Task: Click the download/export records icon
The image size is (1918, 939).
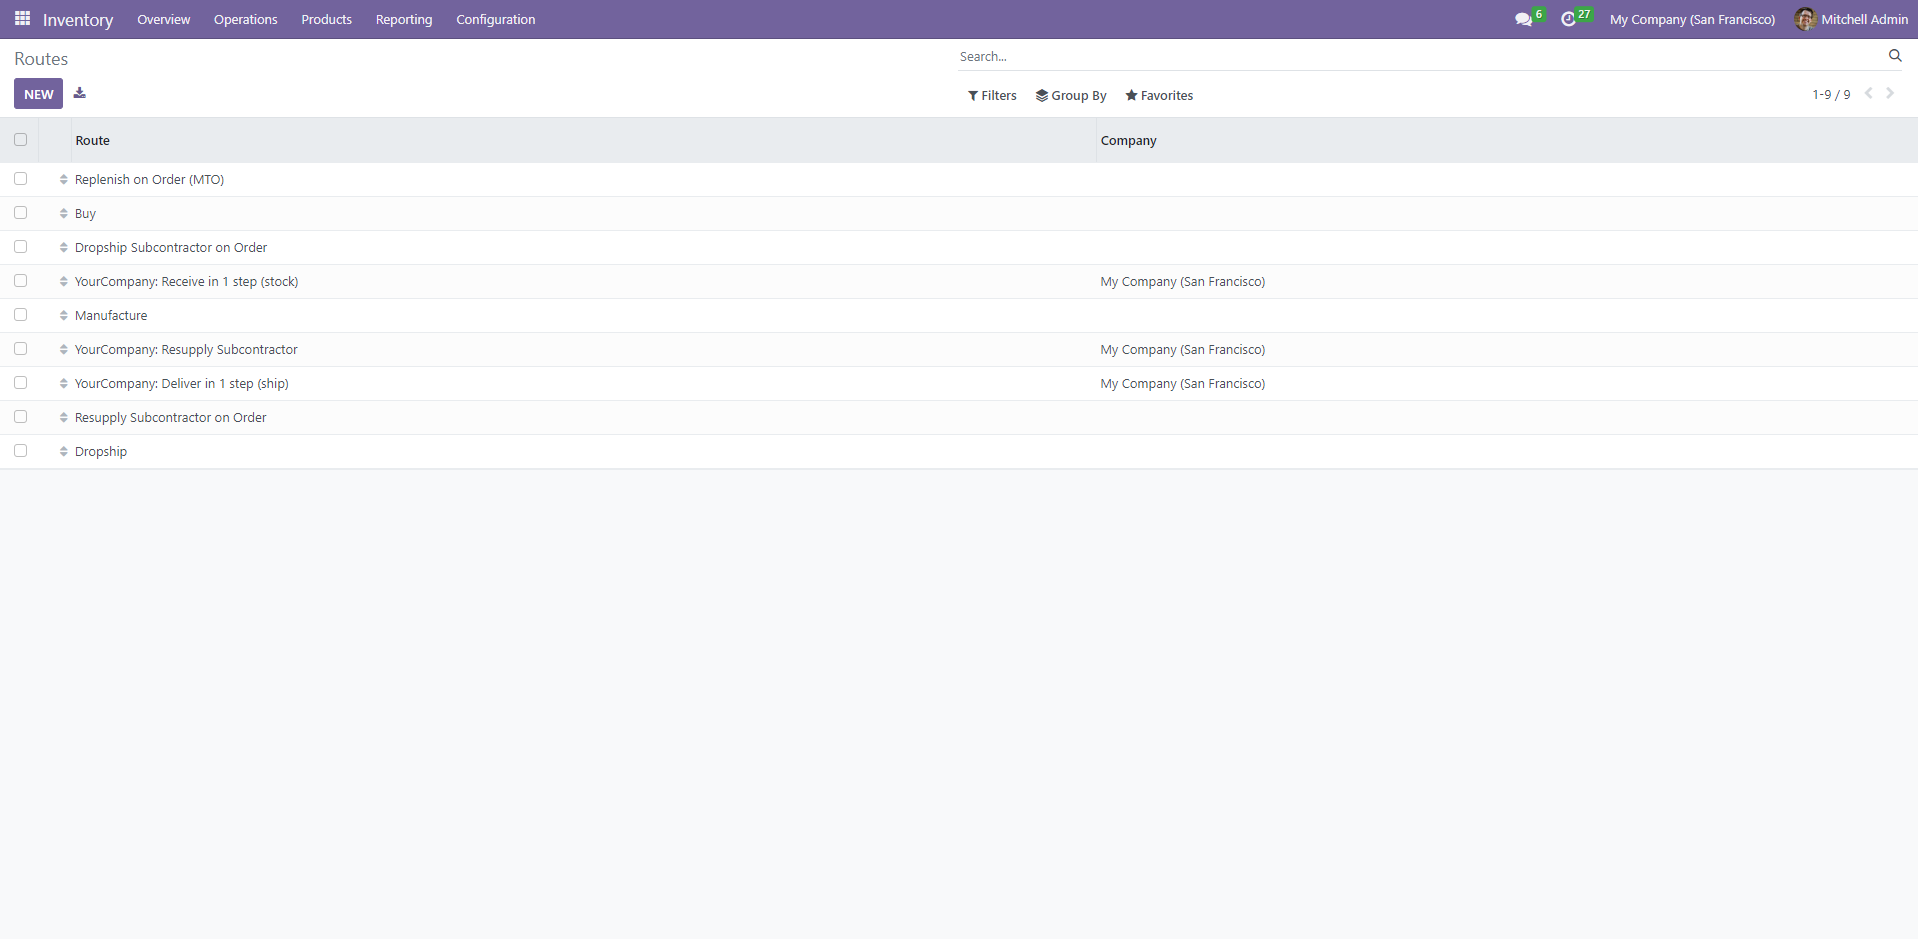Action: coord(80,93)
